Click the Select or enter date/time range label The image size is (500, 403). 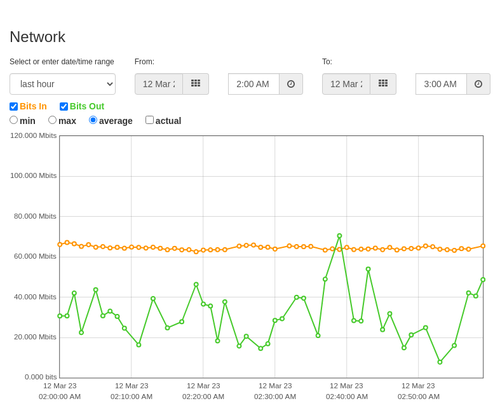[x=62, y=62]
